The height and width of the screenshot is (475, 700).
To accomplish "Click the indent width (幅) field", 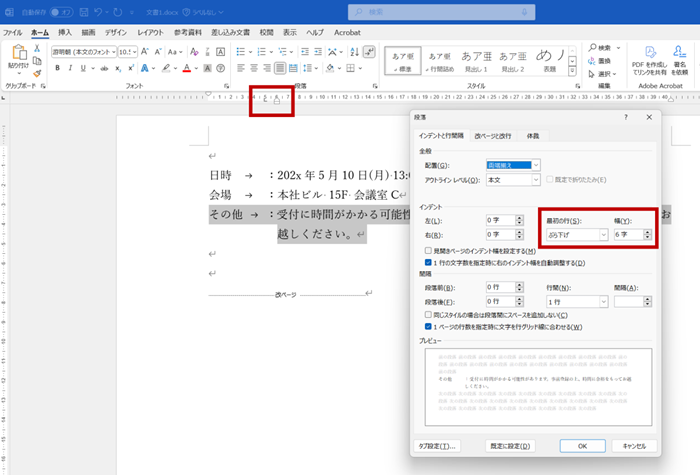I will tap(626, 234).
